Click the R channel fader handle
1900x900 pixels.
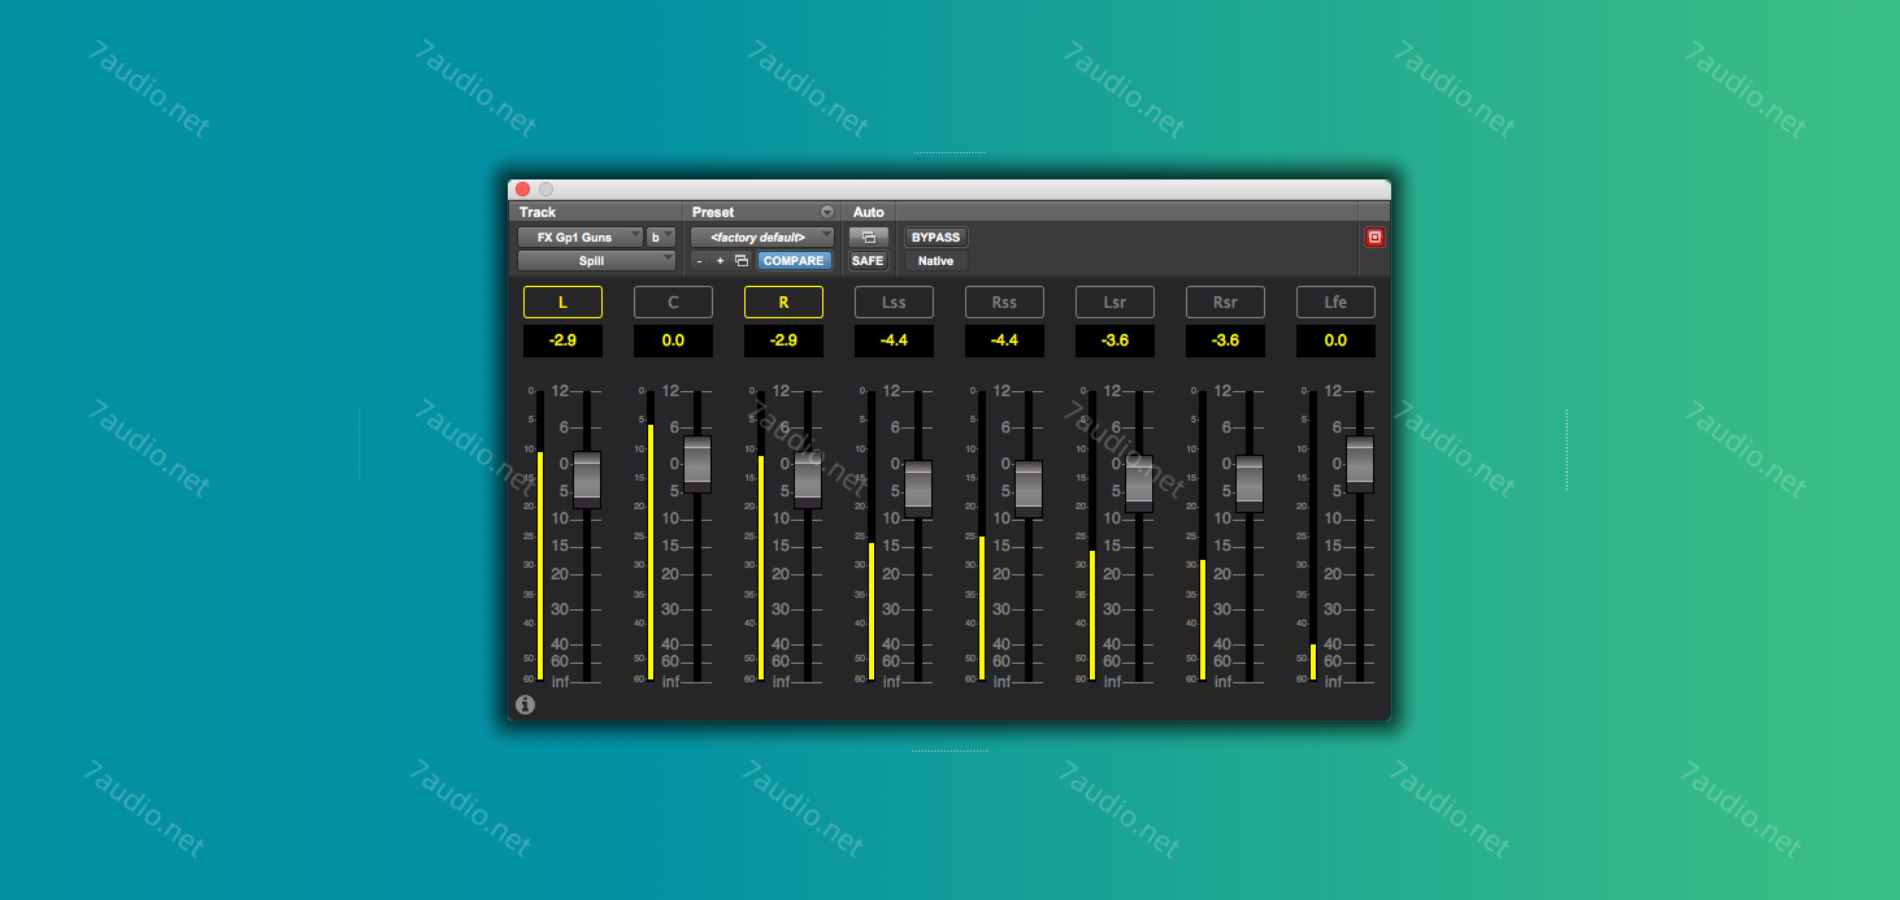coord(808,480)
